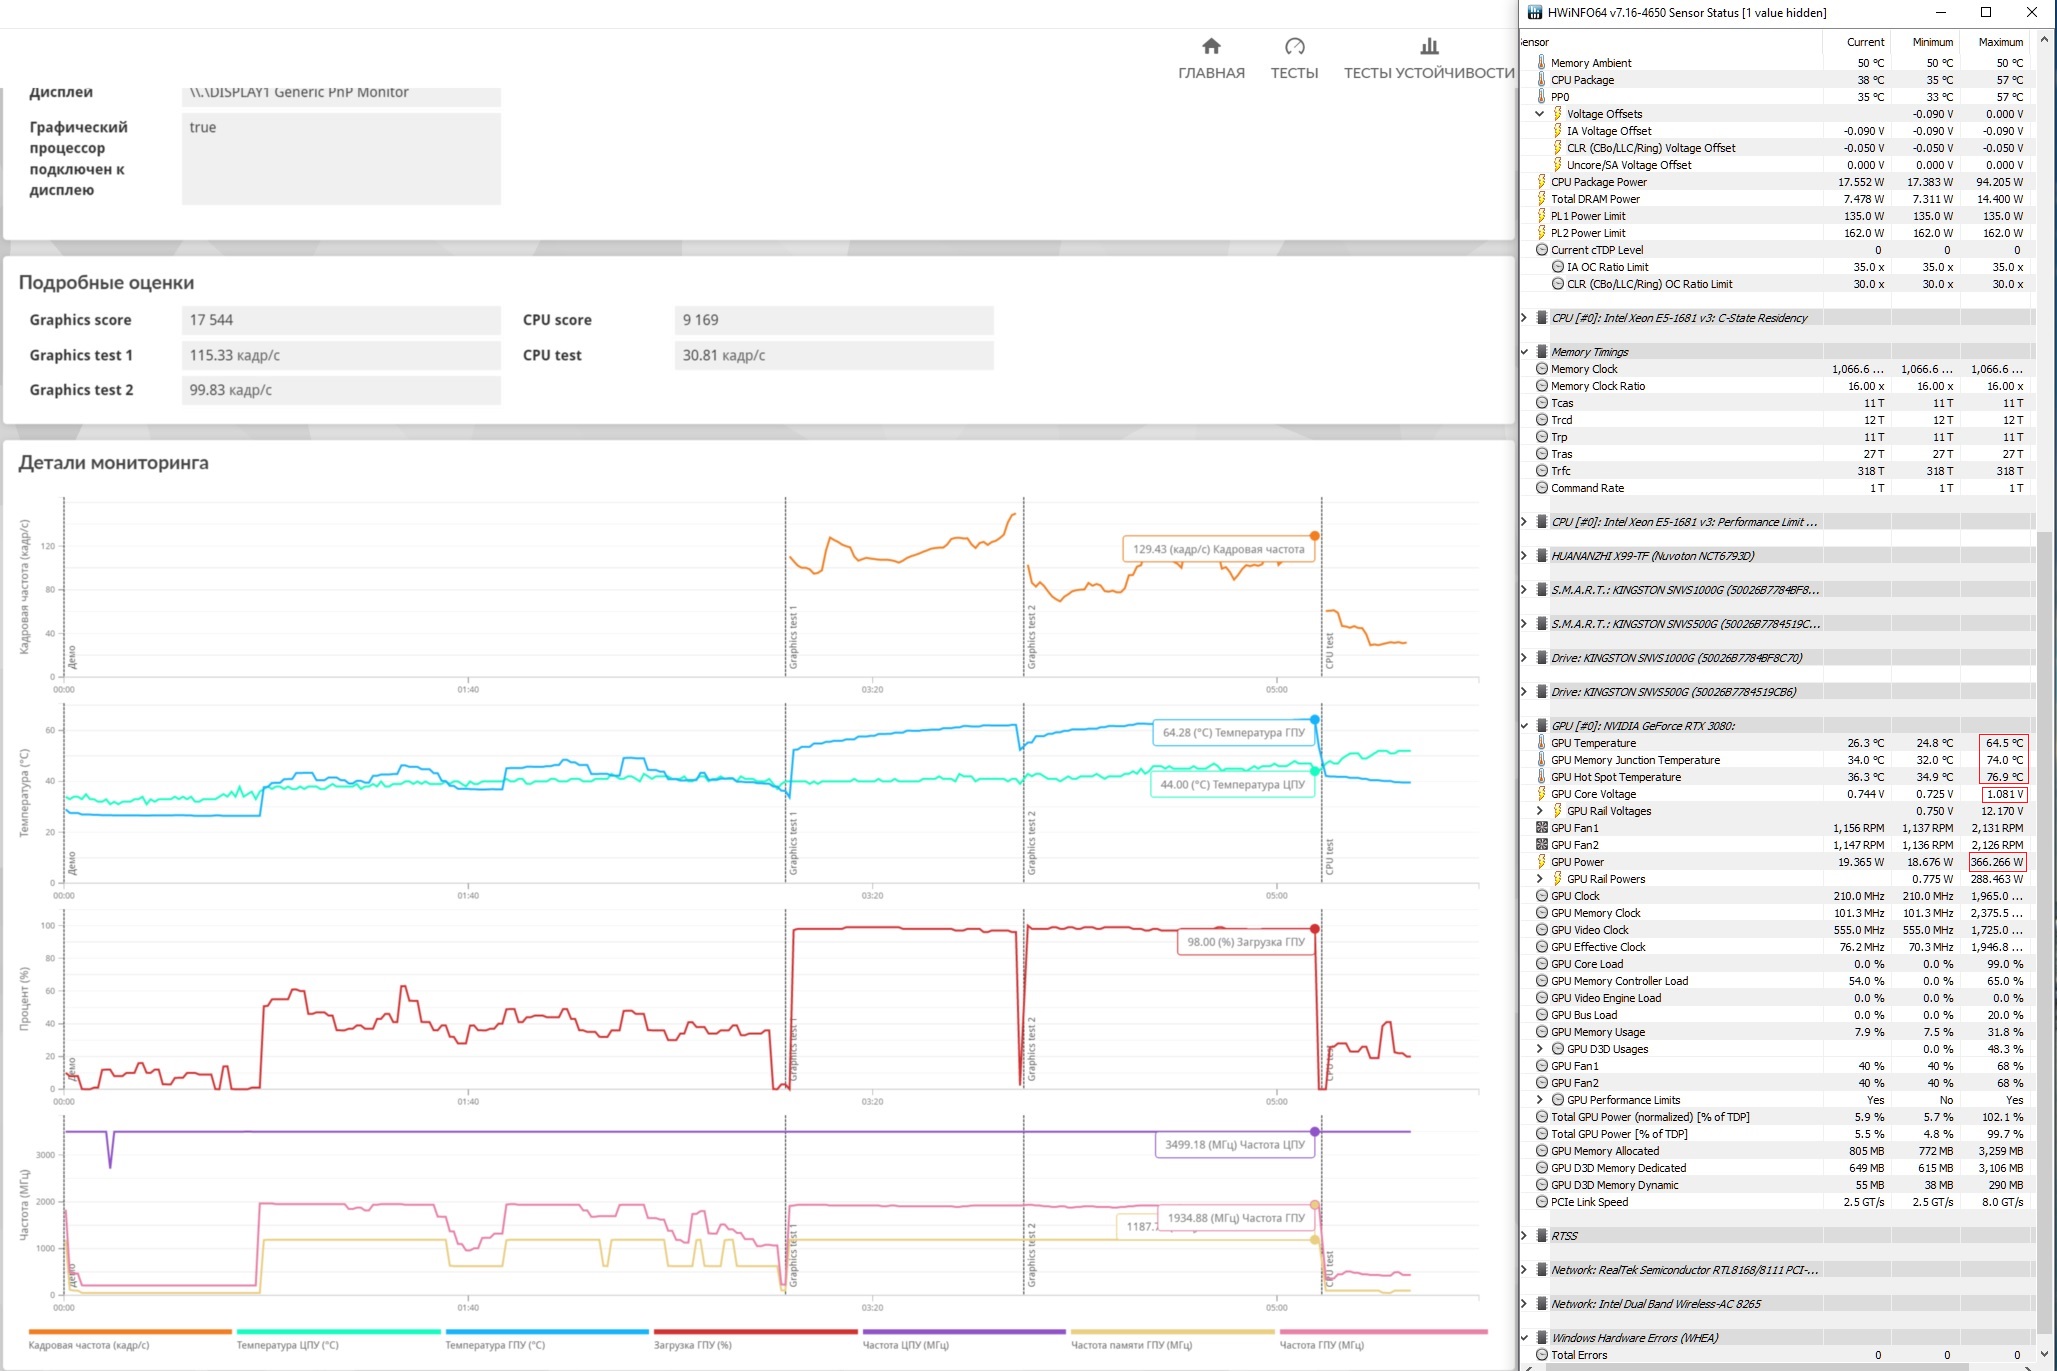2057x1371 pixels.
Task: Click the lightning icon beside CPU Package Power
Action: pos(1541,182)
